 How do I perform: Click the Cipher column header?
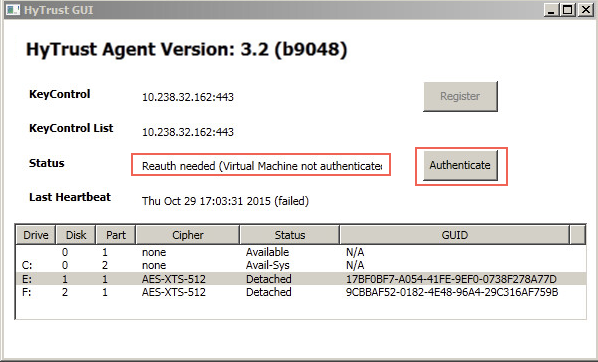(188, 235)
